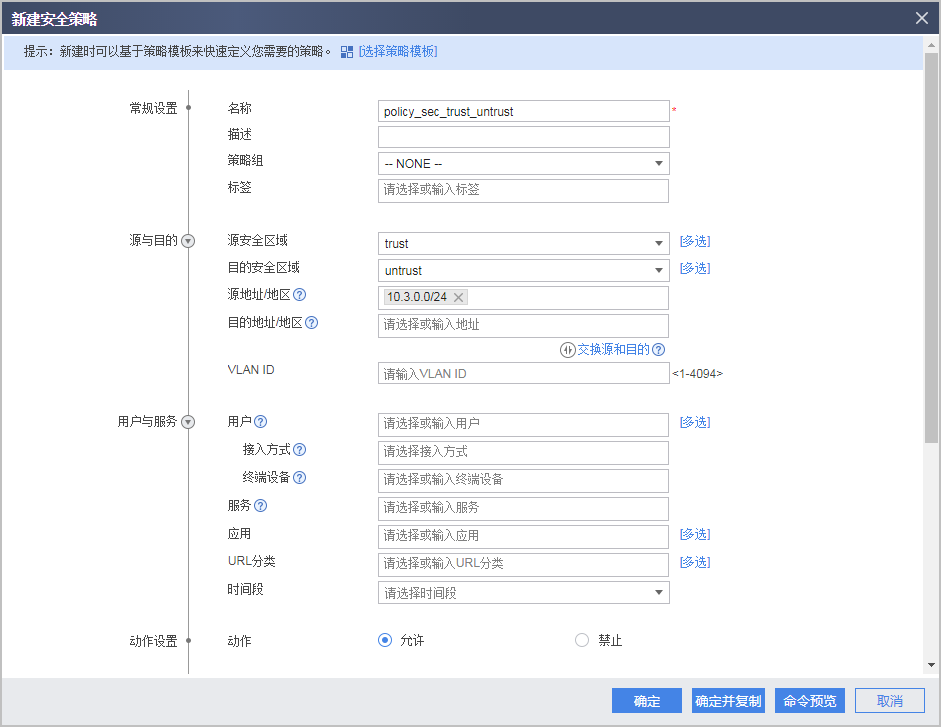Click the help icon next to 接入方式
Screen dimensions: 941x727
(300, 450)
